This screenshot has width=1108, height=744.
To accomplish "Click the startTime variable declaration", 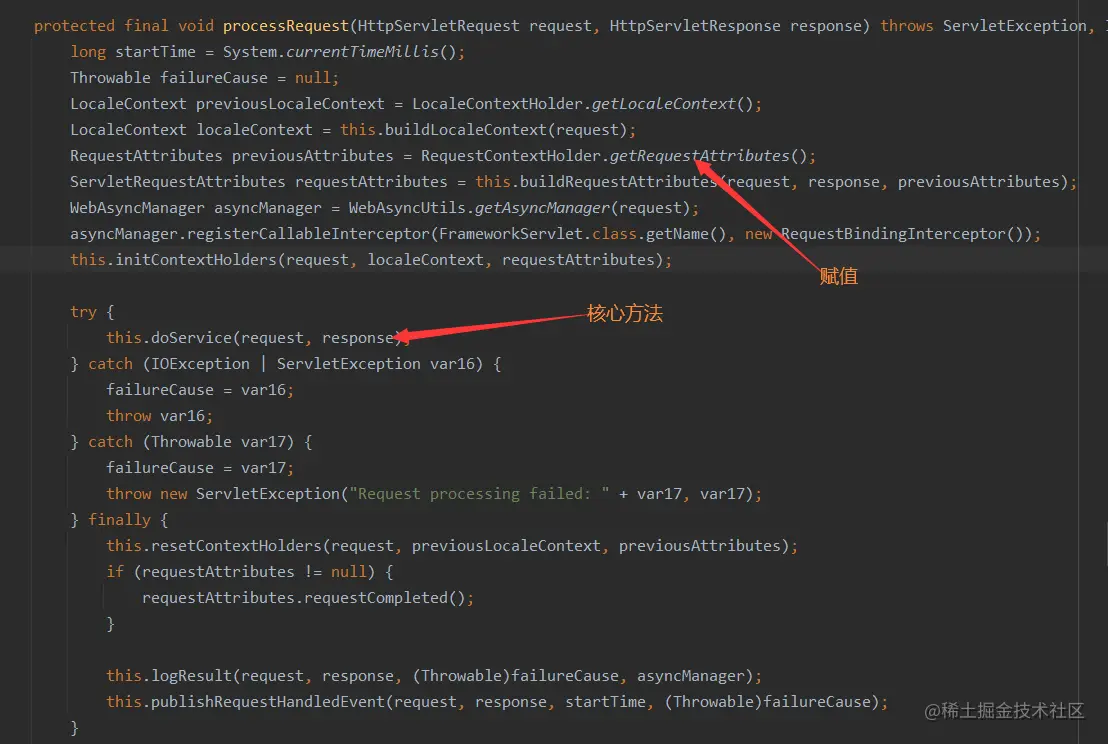I will pyautogui.click(x=155, y=52).
